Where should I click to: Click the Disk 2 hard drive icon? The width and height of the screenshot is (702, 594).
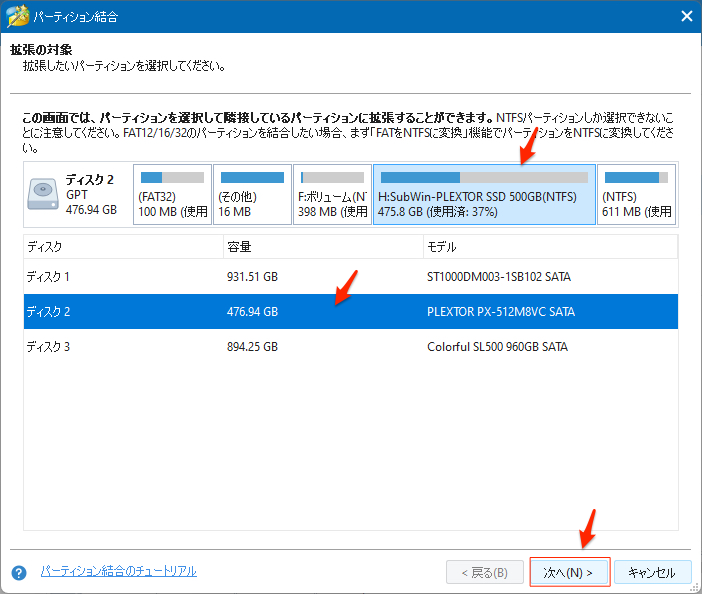[x=44, y=194]
